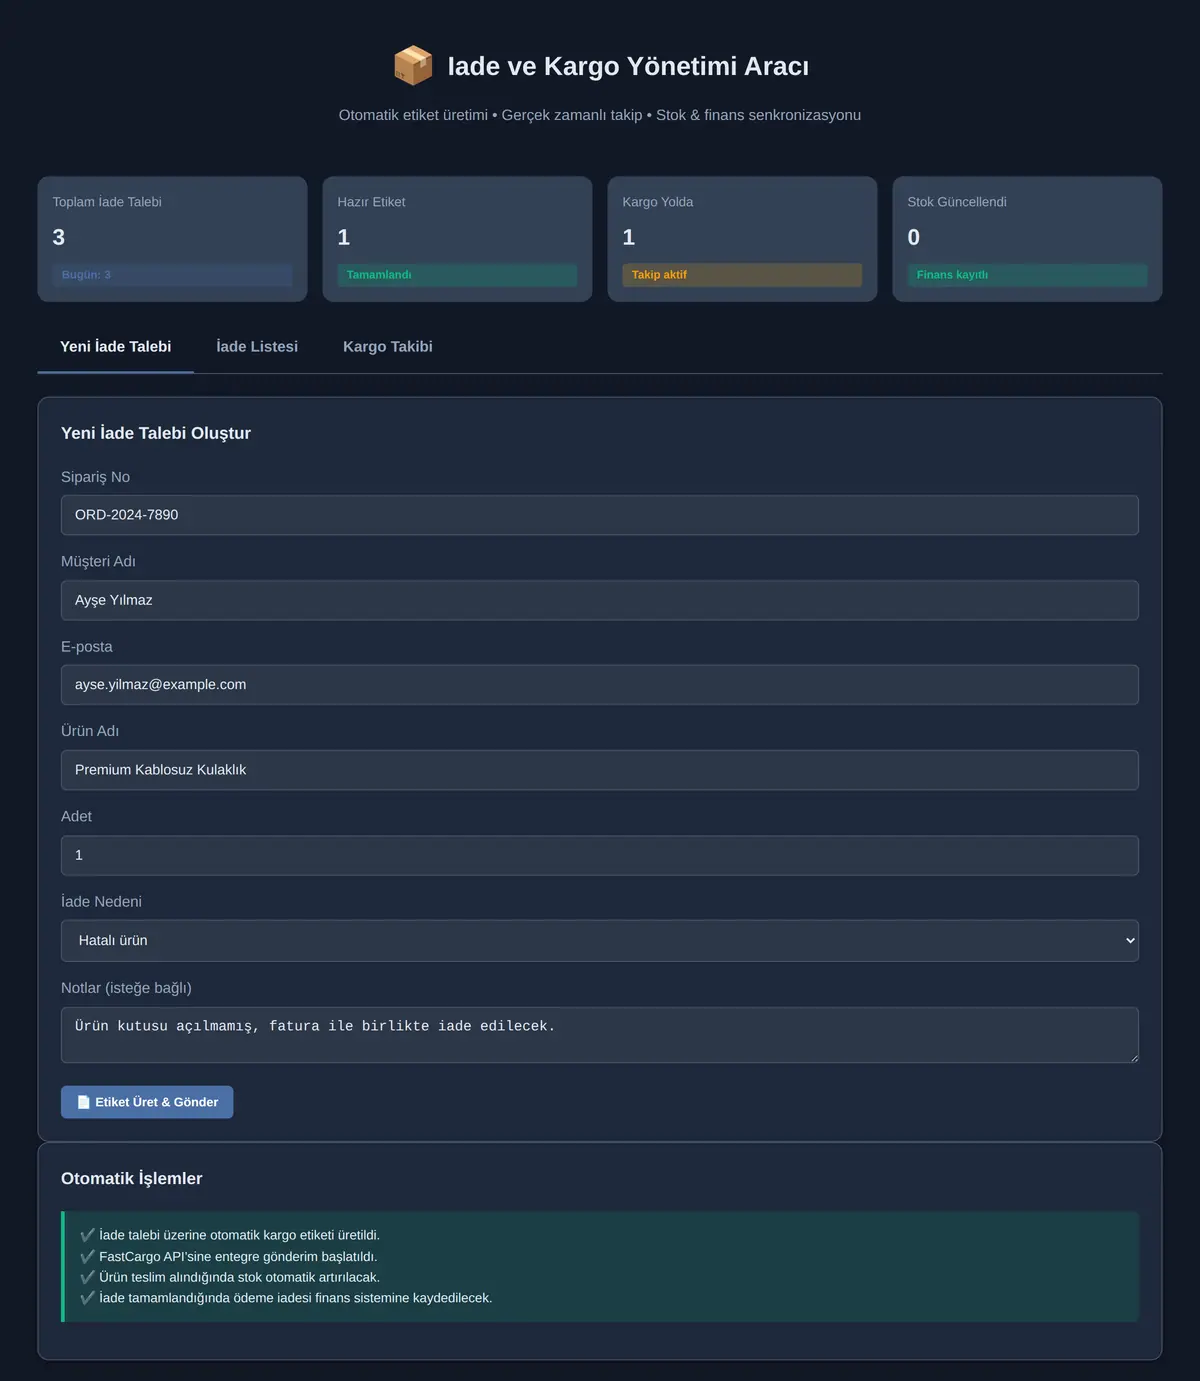Click the finans sistemine kaydedilecek line
Viewport: 1200px width, 1381px height.
click(x=286, y=1298)
